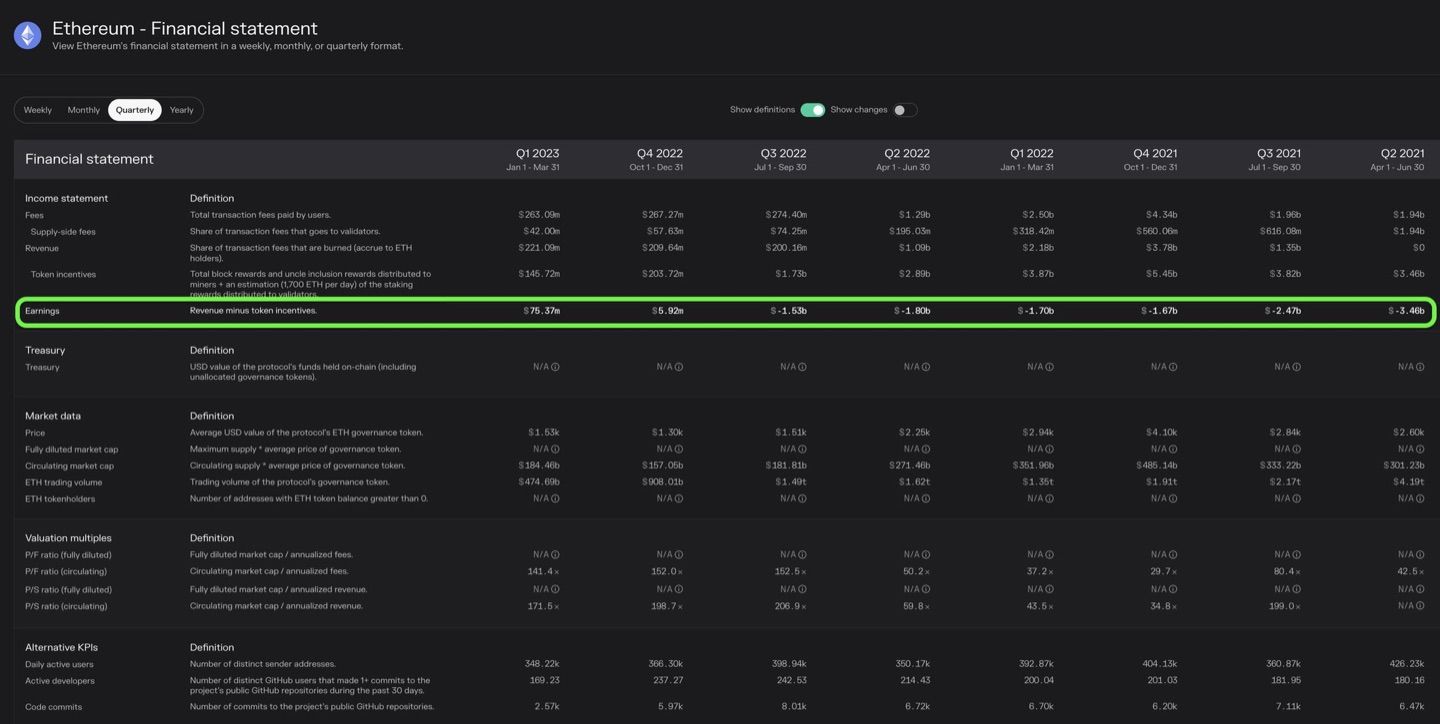Image resolution: width=1440 pixels, height=724 pixels.
Task: Show info for P/F ratio (fully diluted) Q2 2022
Action: point(926,554)
